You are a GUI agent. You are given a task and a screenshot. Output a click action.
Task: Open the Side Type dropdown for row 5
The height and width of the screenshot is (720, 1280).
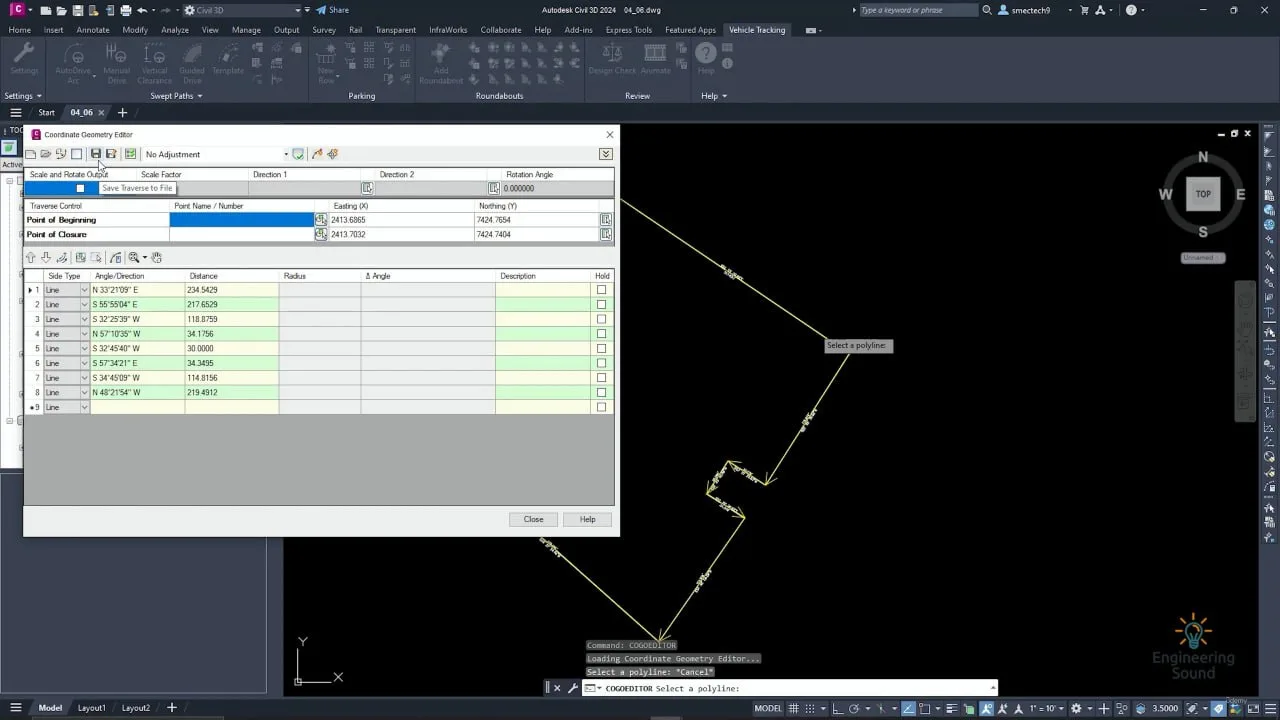[84, 348]
